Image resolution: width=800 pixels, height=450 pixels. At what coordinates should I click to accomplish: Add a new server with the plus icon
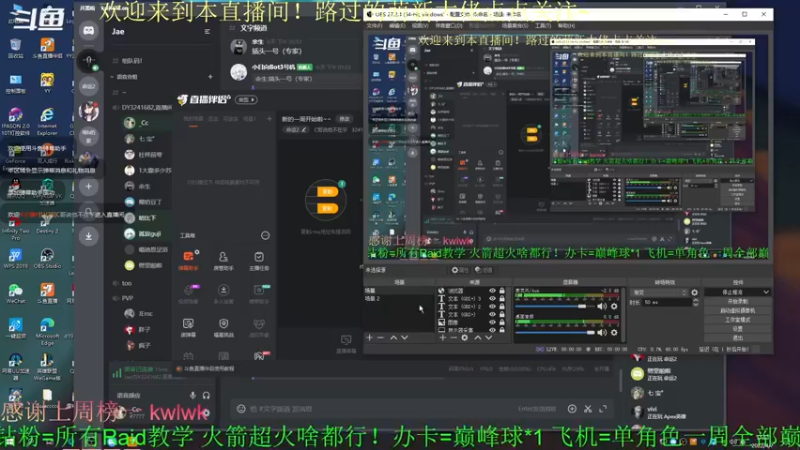88,187
